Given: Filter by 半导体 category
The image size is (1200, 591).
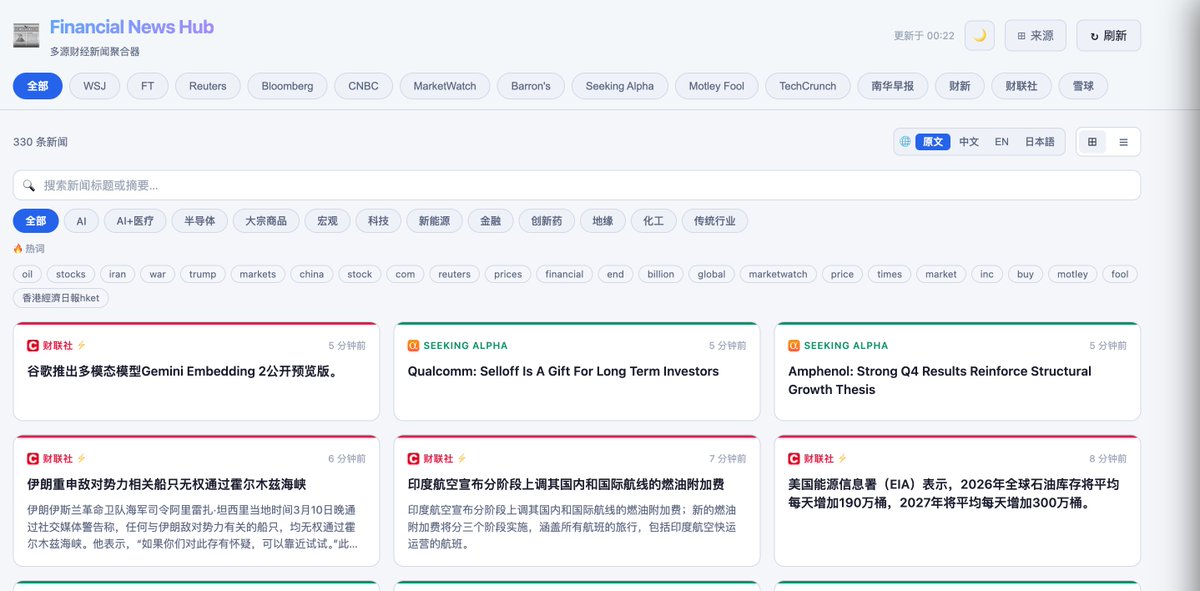Looking at the screenshot, I should click(x=200, y=221).
